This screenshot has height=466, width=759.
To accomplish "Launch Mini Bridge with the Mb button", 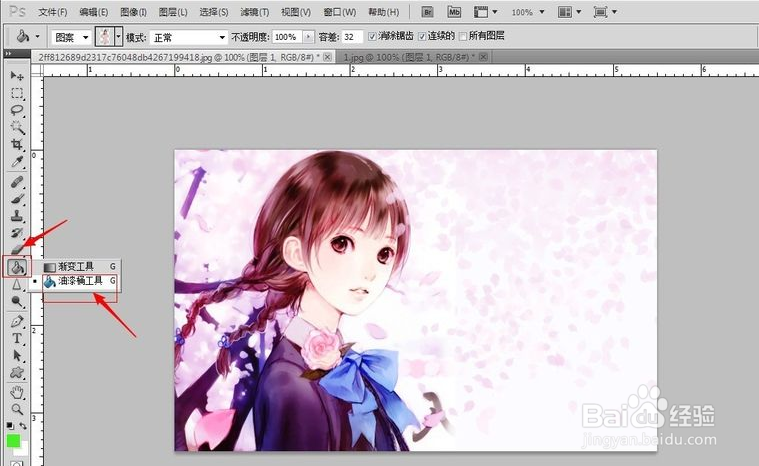I will (x=454, y=12).
